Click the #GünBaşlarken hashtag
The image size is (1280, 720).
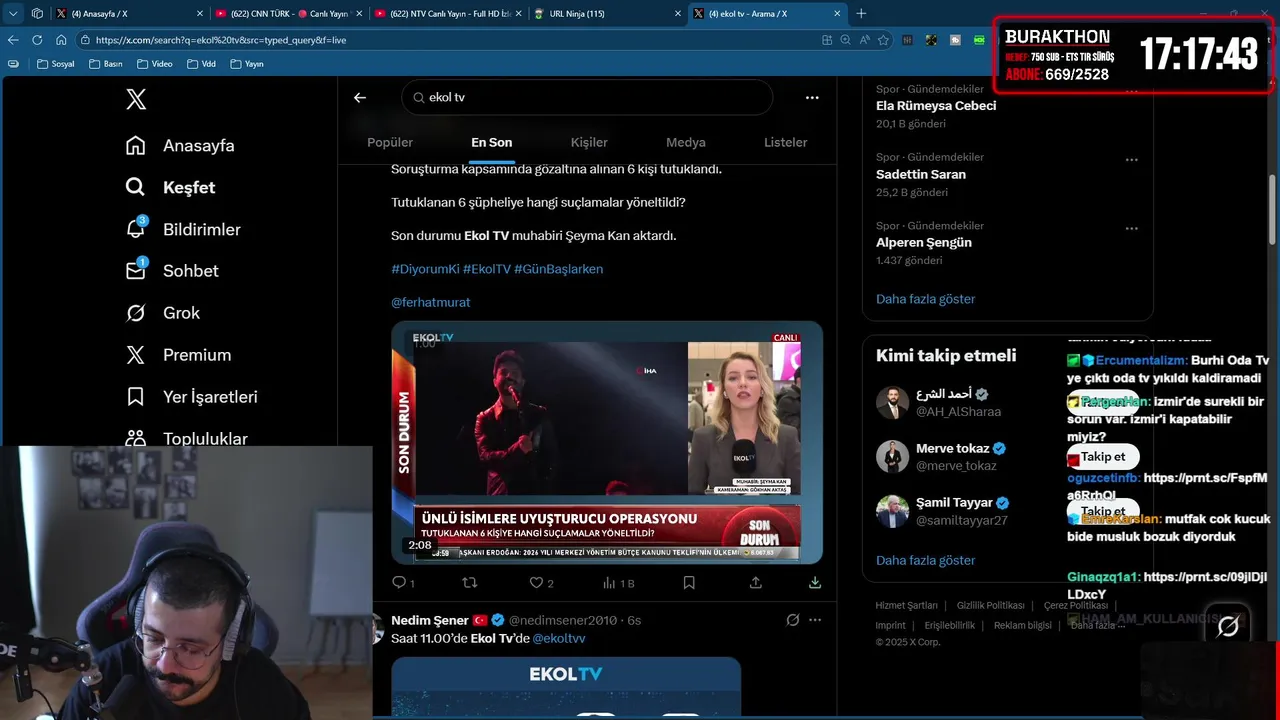point(558,269)
